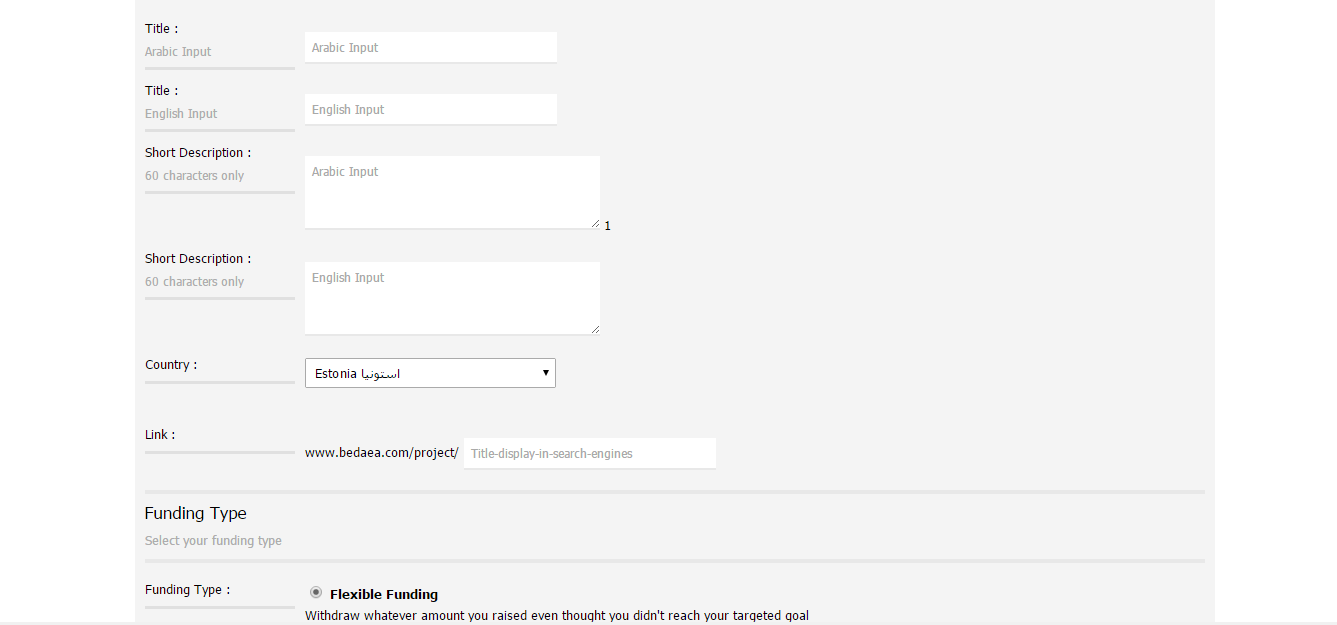Click the resize grip of English description textarea

(595, 329)
